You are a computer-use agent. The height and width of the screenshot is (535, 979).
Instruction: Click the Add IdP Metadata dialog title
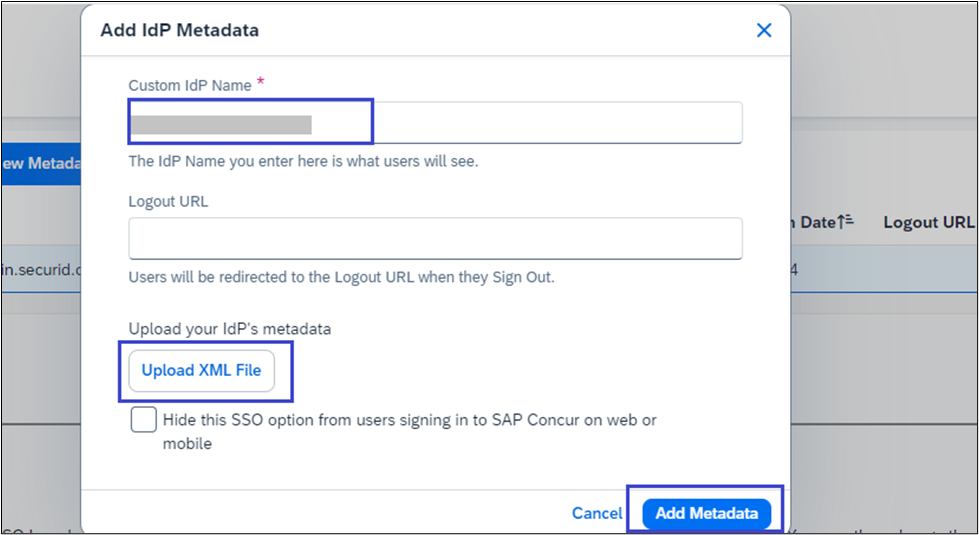pos(179,30)
